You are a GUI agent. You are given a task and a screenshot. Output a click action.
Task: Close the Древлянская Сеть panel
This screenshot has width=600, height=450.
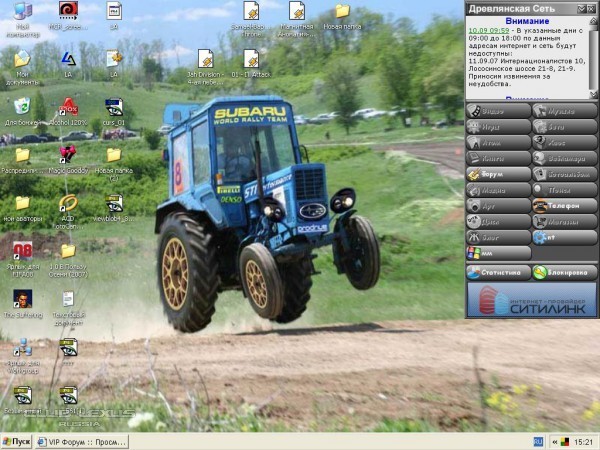tap(591, 8)
